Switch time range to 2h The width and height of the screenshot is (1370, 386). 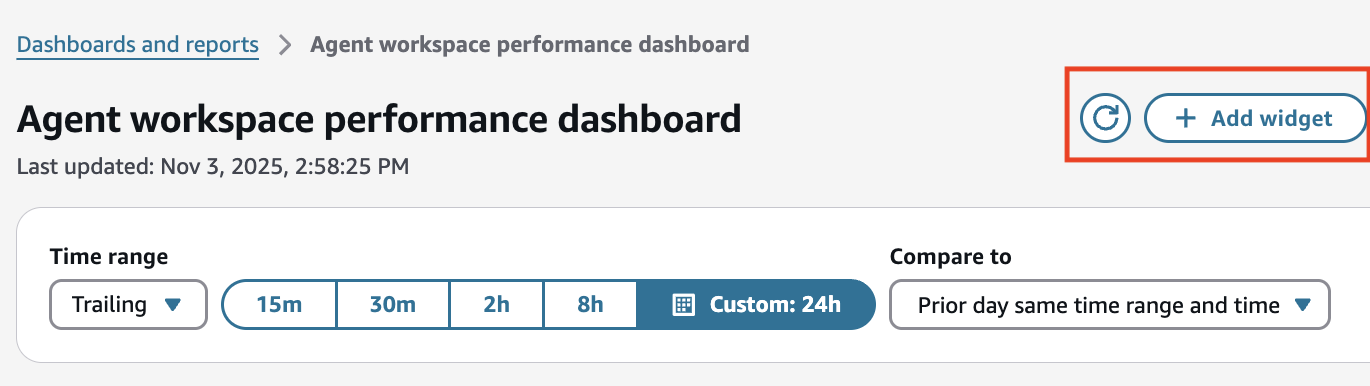point(497,304)
